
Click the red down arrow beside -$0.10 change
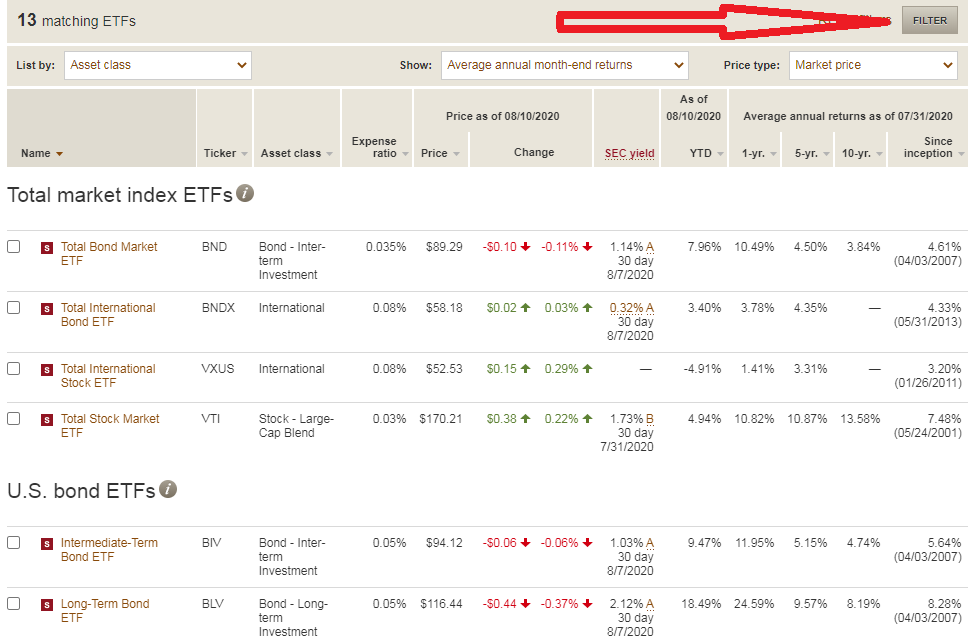click(x=526, y=247)
